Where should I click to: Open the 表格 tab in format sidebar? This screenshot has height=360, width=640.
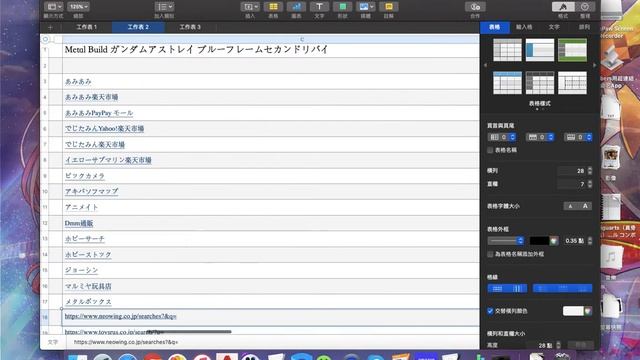[495, 27]
